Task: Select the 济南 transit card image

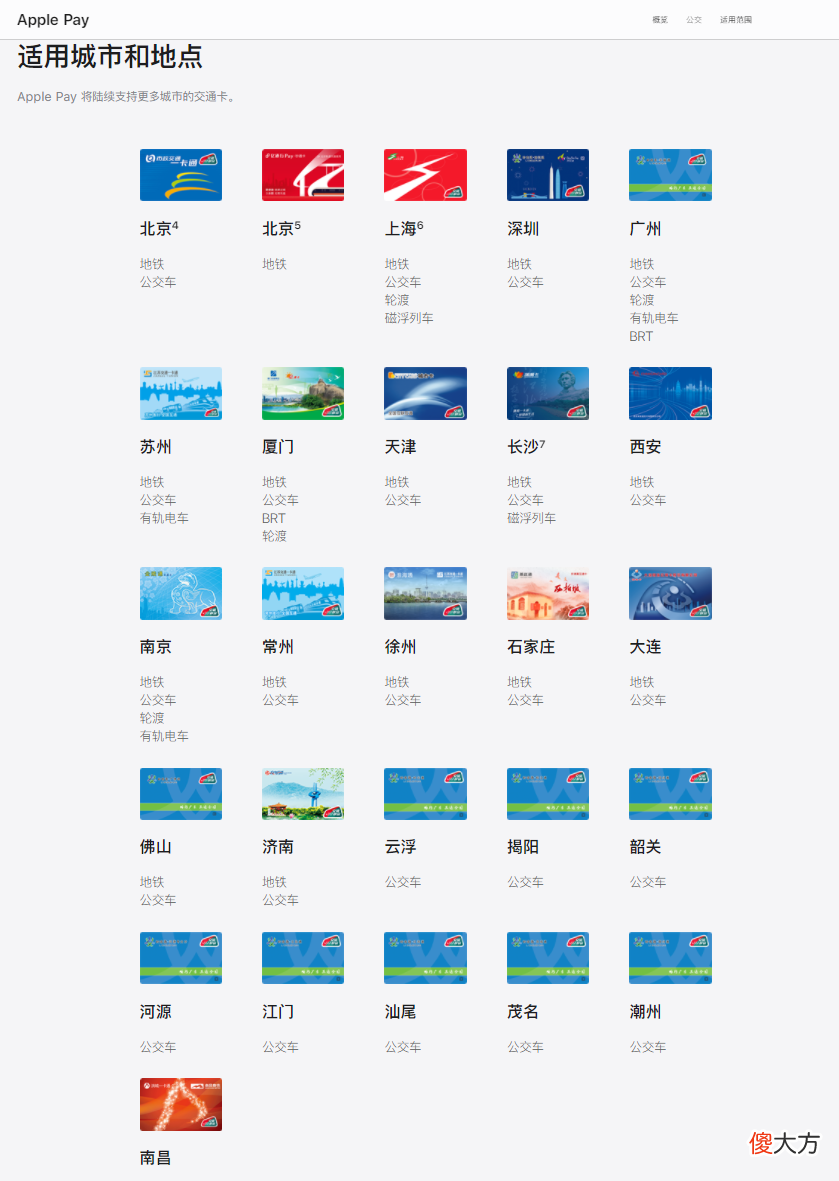Action: (x=303, y=794)
